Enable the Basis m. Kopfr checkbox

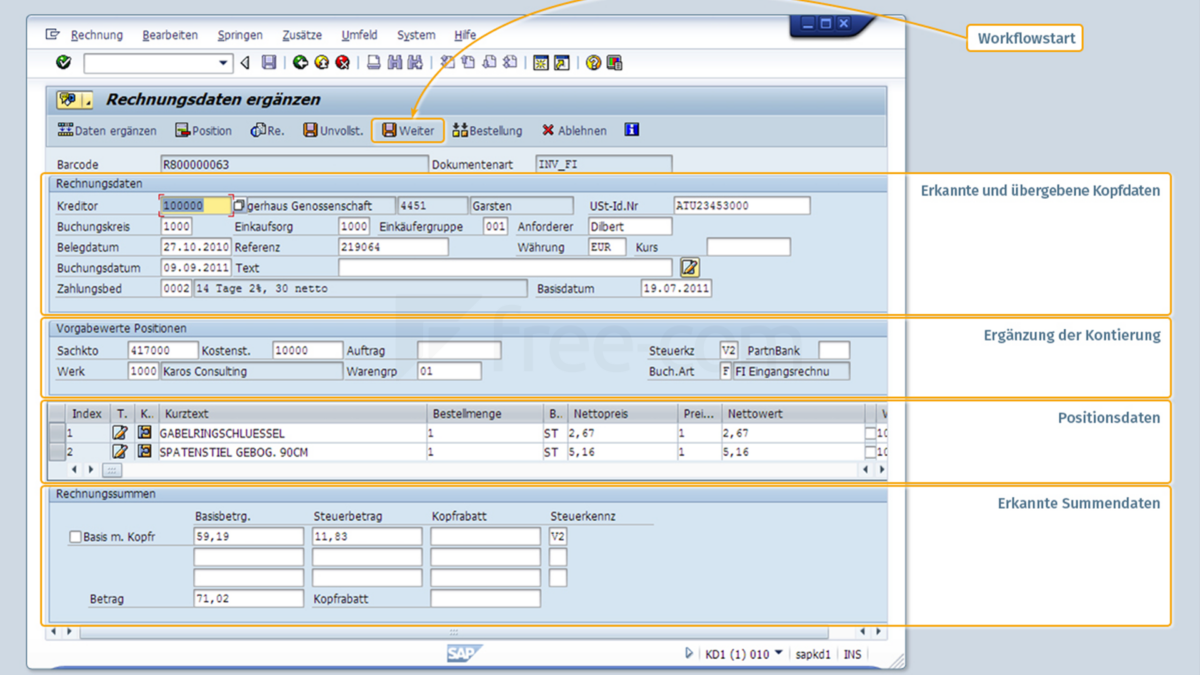pos(75,537)
